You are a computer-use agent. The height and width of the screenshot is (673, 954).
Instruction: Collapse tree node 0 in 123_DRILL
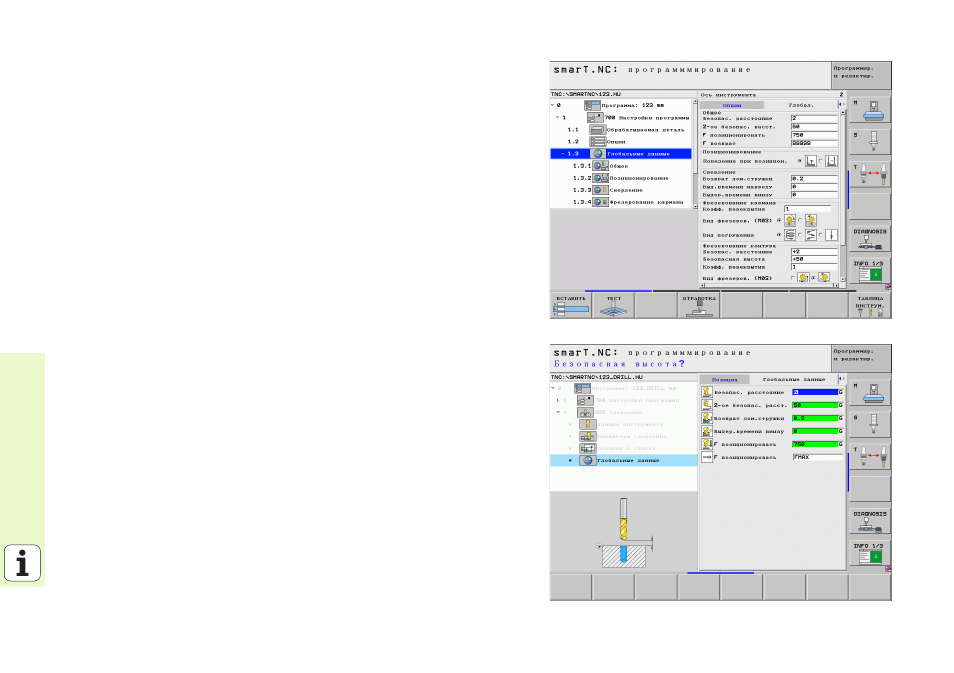click(x=553, y=388)
